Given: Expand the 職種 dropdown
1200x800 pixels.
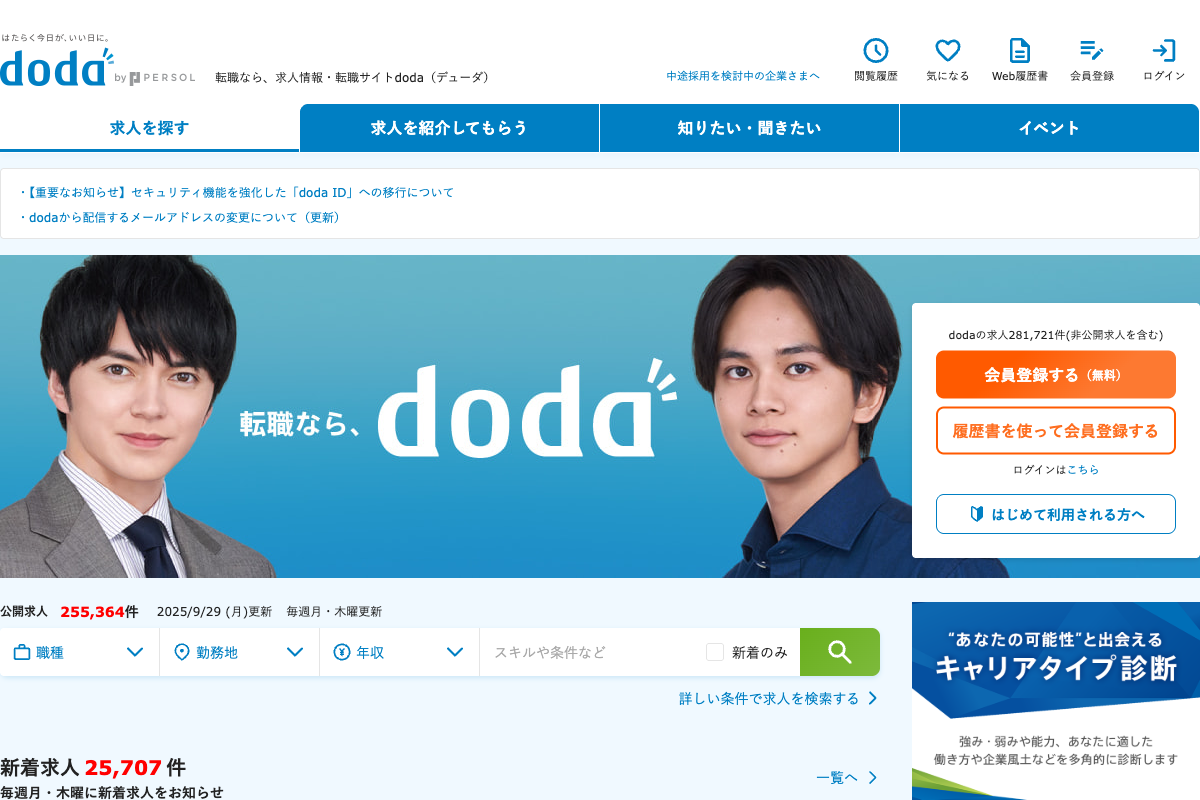Looking at the screenshot, I should pyautogui.click(x=80, y=652).
